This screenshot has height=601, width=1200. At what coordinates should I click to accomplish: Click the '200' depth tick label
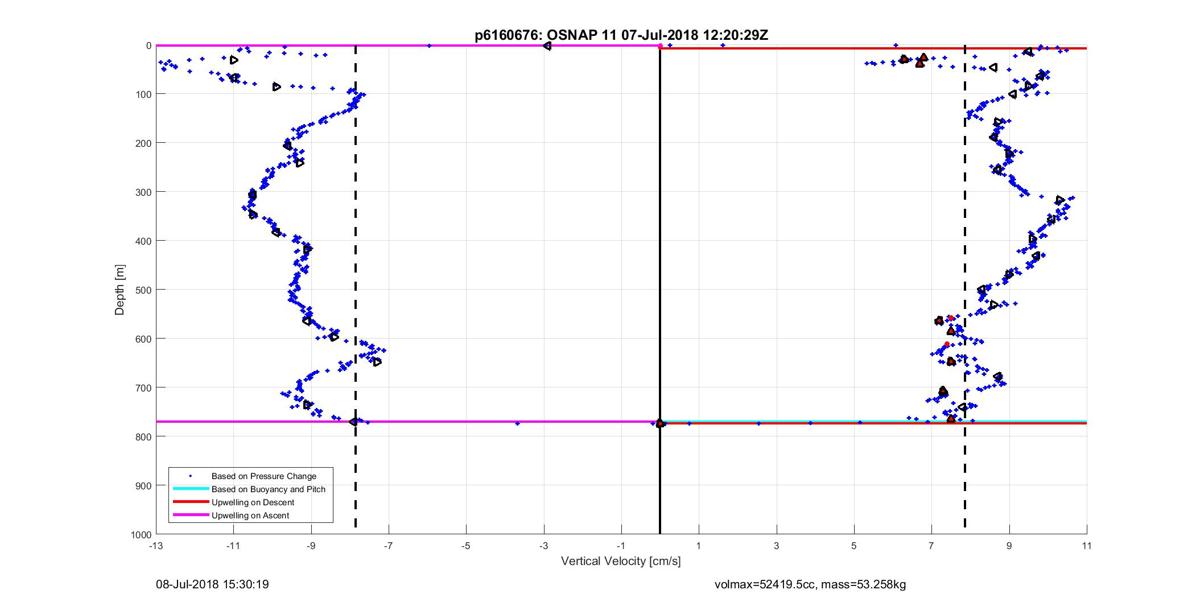[142, 143]
